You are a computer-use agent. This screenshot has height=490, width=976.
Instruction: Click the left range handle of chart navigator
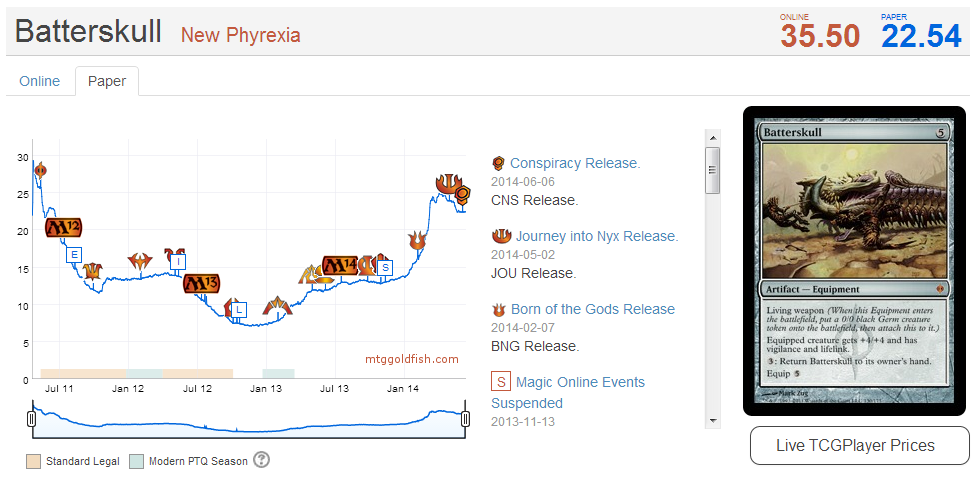pyautogui.click(x=32, y=420)
